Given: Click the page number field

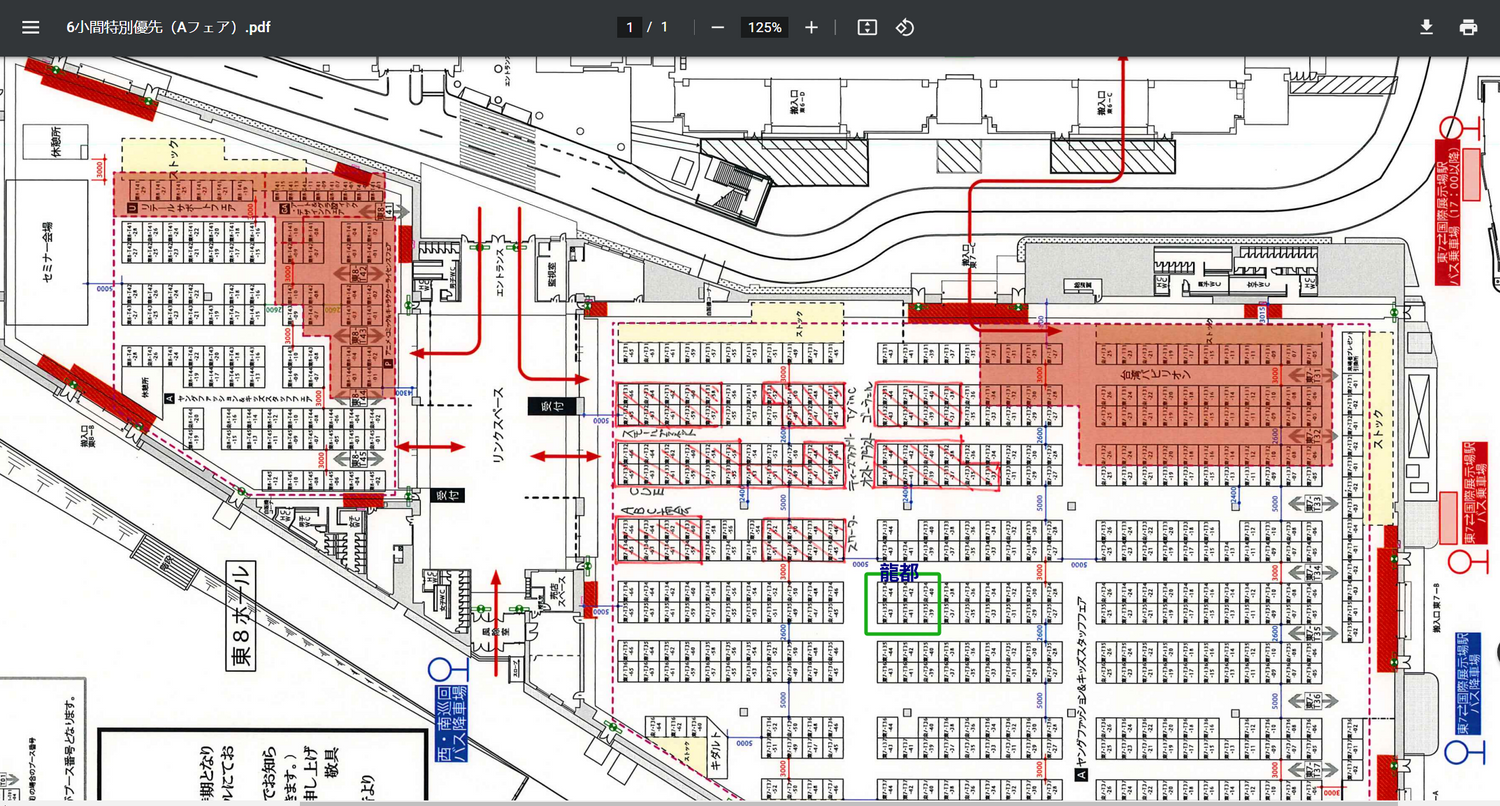Looking at the screenshot, I should (x=629, y=27).
